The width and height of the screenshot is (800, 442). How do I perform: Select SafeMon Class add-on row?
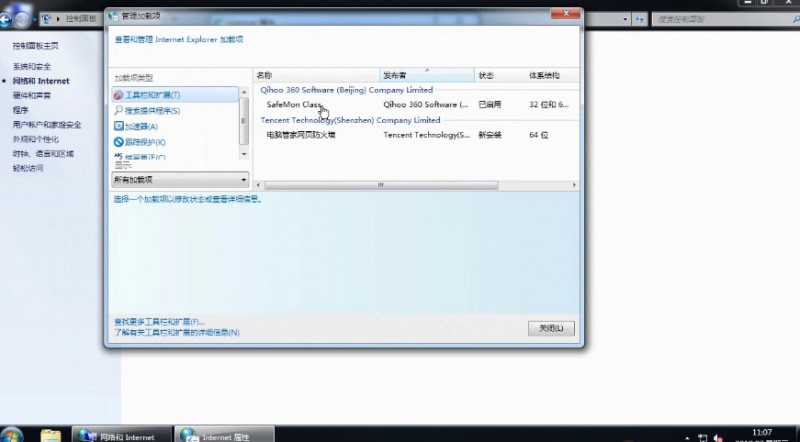pos(416,105)
